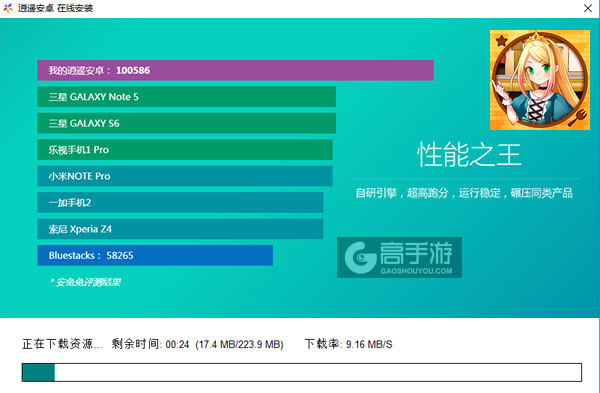Click the filled part of download progress bar
This screenshot has width=600, height=393.
point(38,372)
